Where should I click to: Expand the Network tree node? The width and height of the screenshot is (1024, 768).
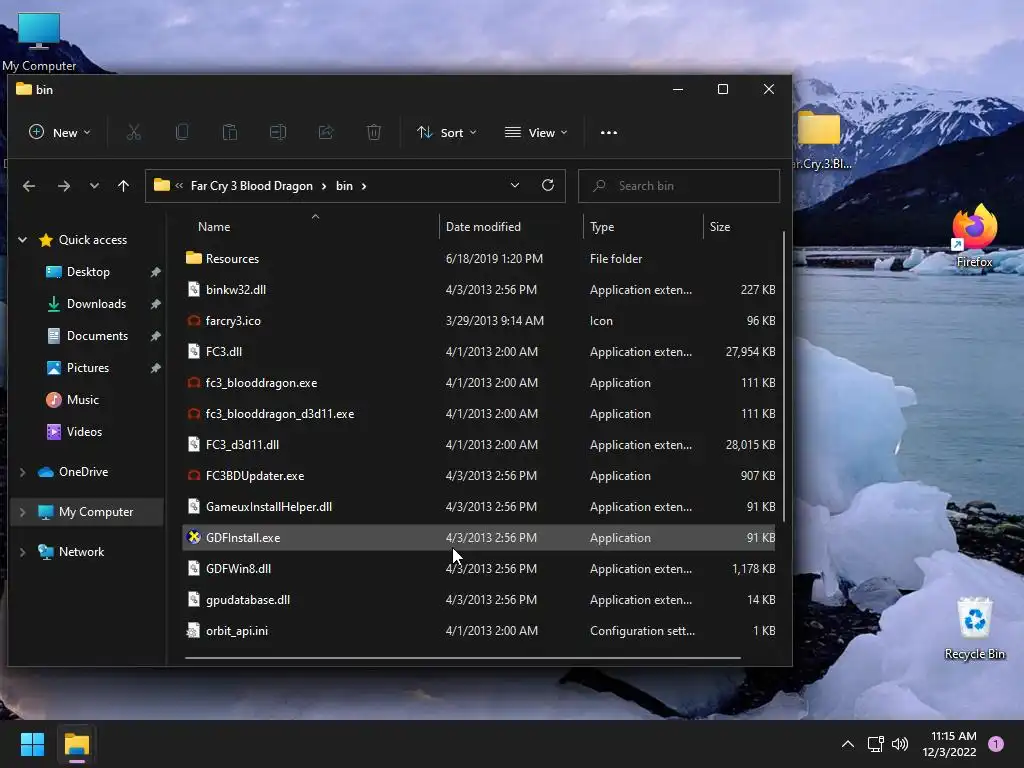click(x=22, y=552)
